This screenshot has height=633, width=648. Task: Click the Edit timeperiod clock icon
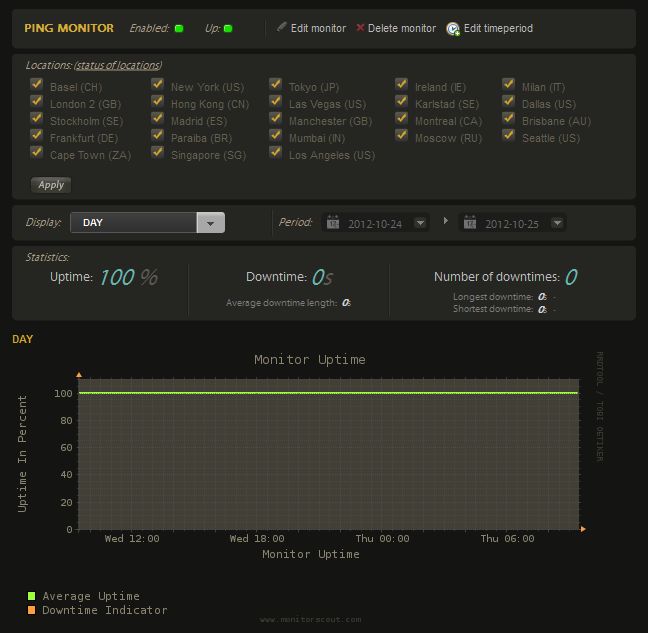(x=453, y=29)
